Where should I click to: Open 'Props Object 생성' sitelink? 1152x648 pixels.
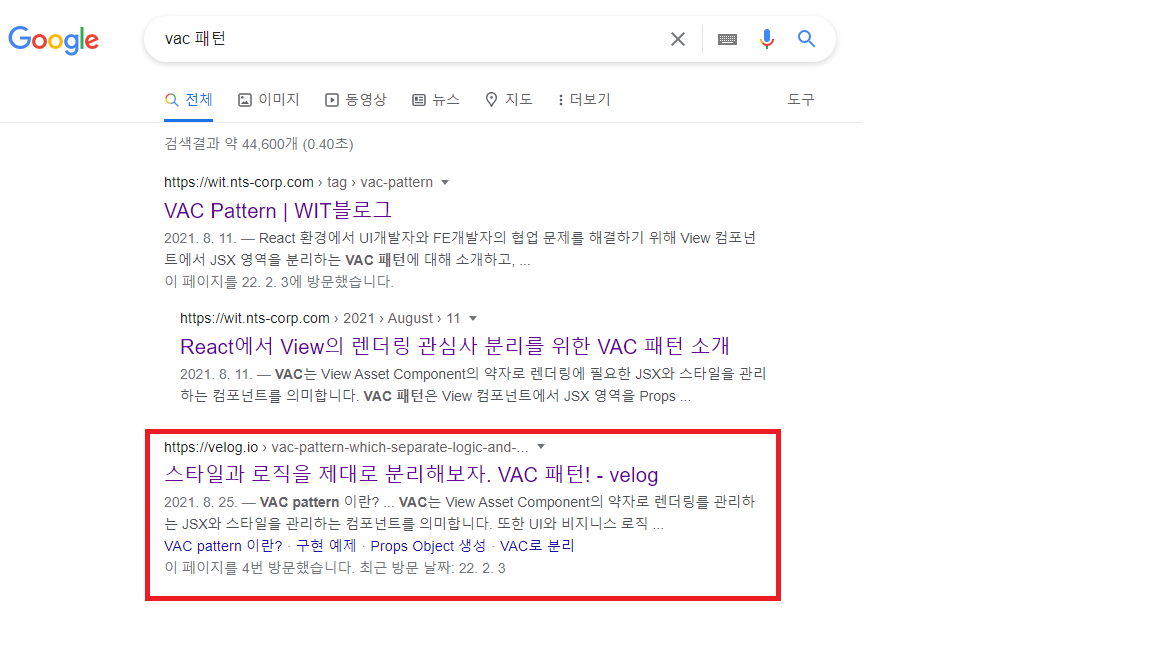click(428, 546)
